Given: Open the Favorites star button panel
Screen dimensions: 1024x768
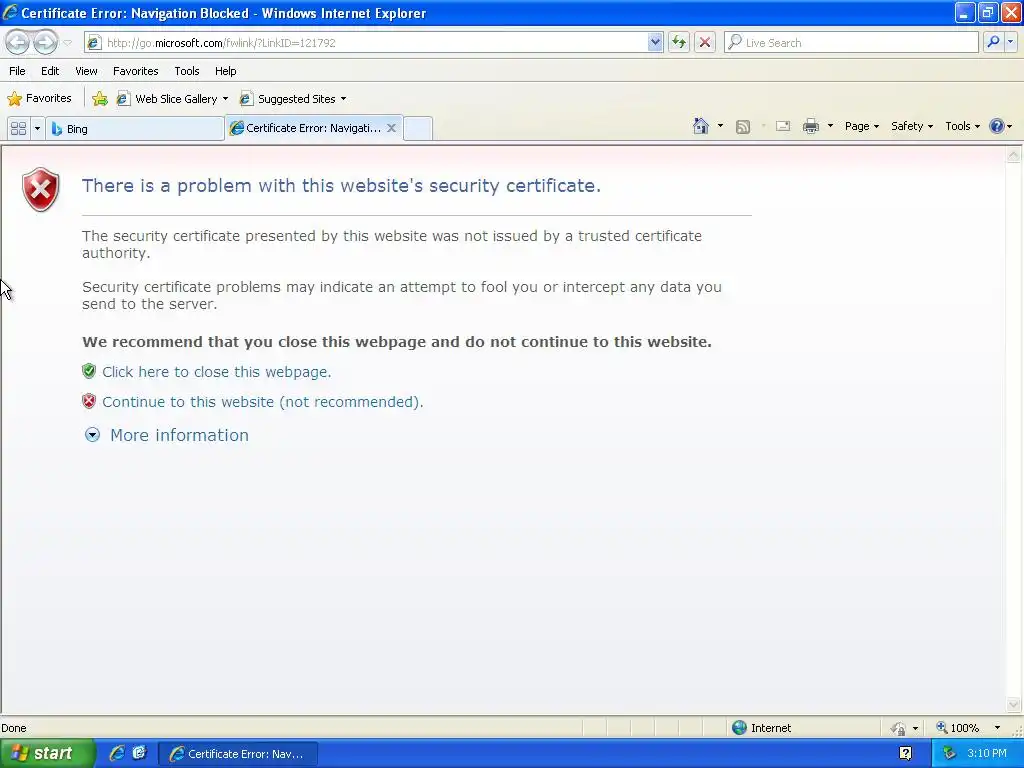Looking at the screenshot, I should click(39, 99).
